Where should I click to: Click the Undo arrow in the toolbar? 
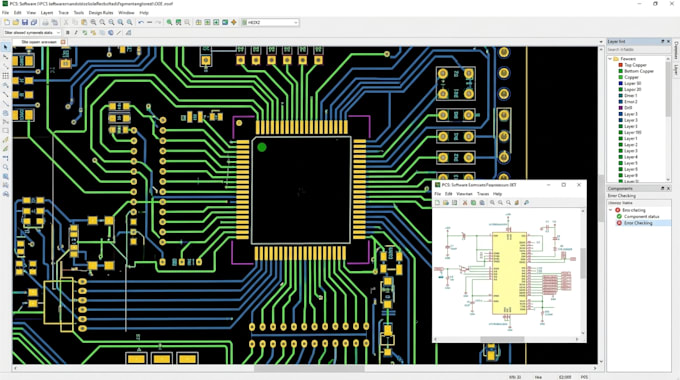141,22
